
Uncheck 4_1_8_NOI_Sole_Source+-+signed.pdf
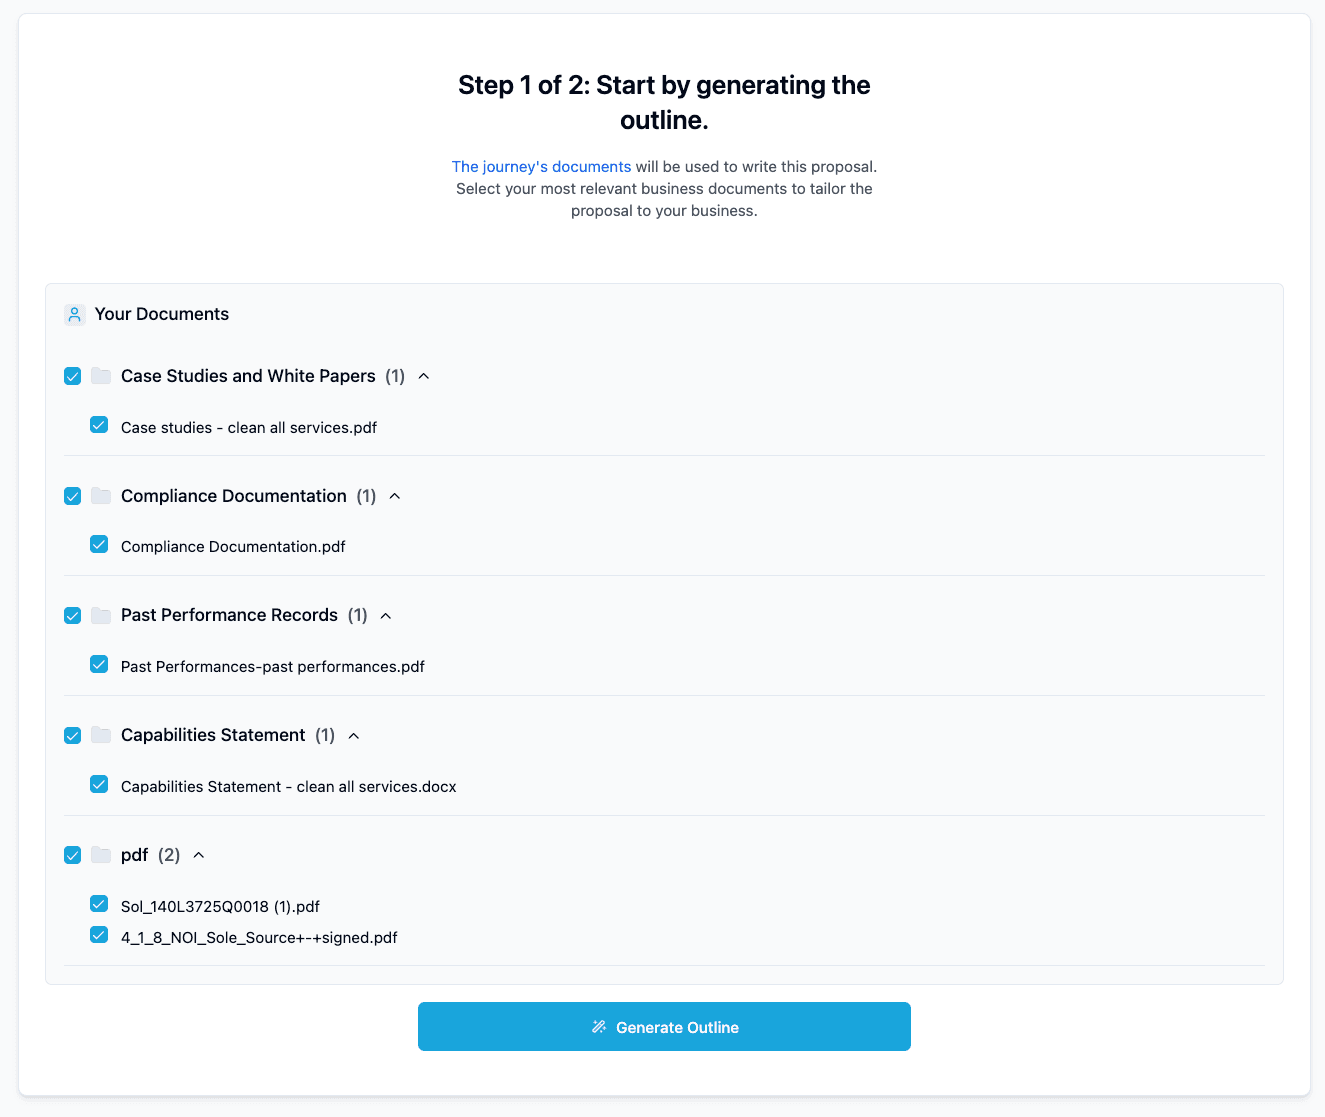coord(99,934)
